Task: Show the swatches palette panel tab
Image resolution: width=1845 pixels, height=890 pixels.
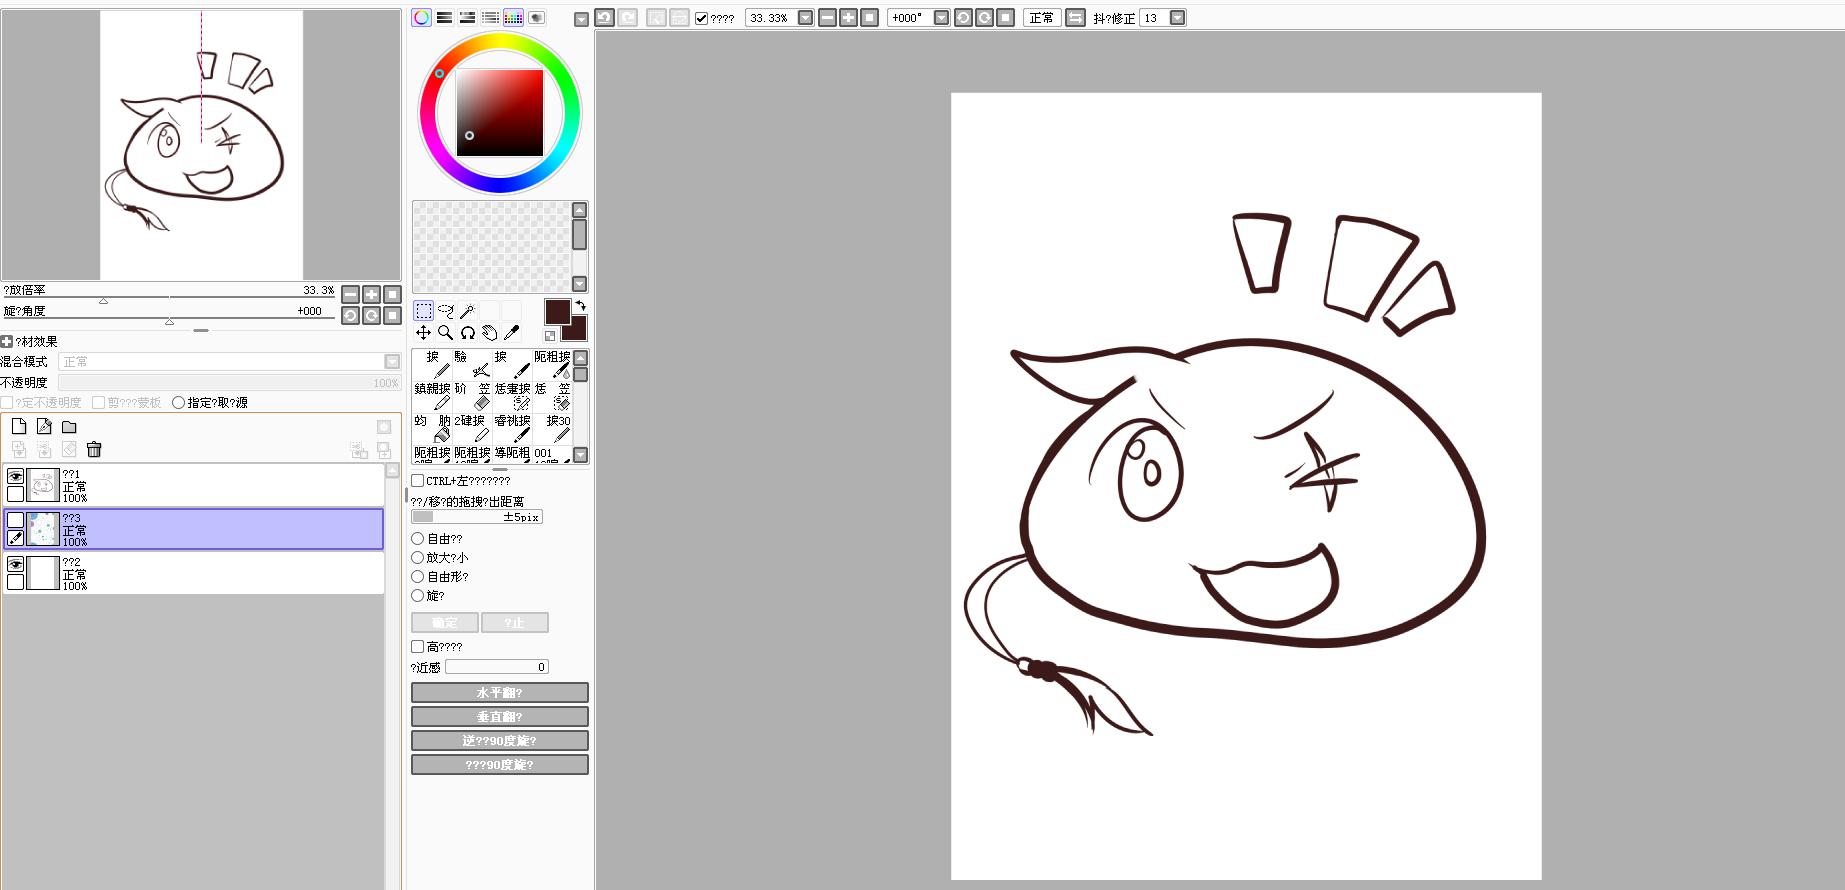Action: point(513,18)
